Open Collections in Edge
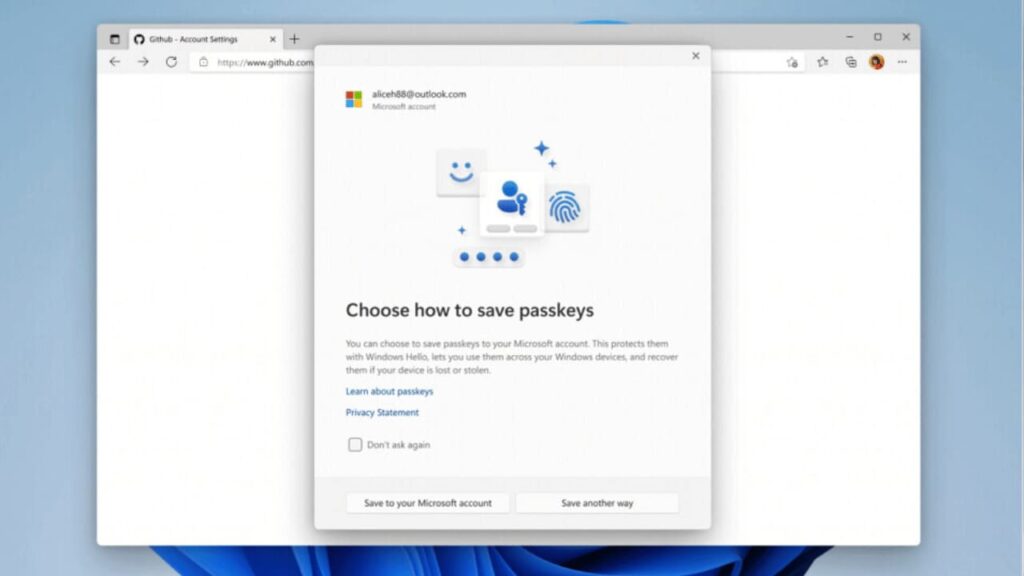The image size is (1024, 576). tap(850, 61)
